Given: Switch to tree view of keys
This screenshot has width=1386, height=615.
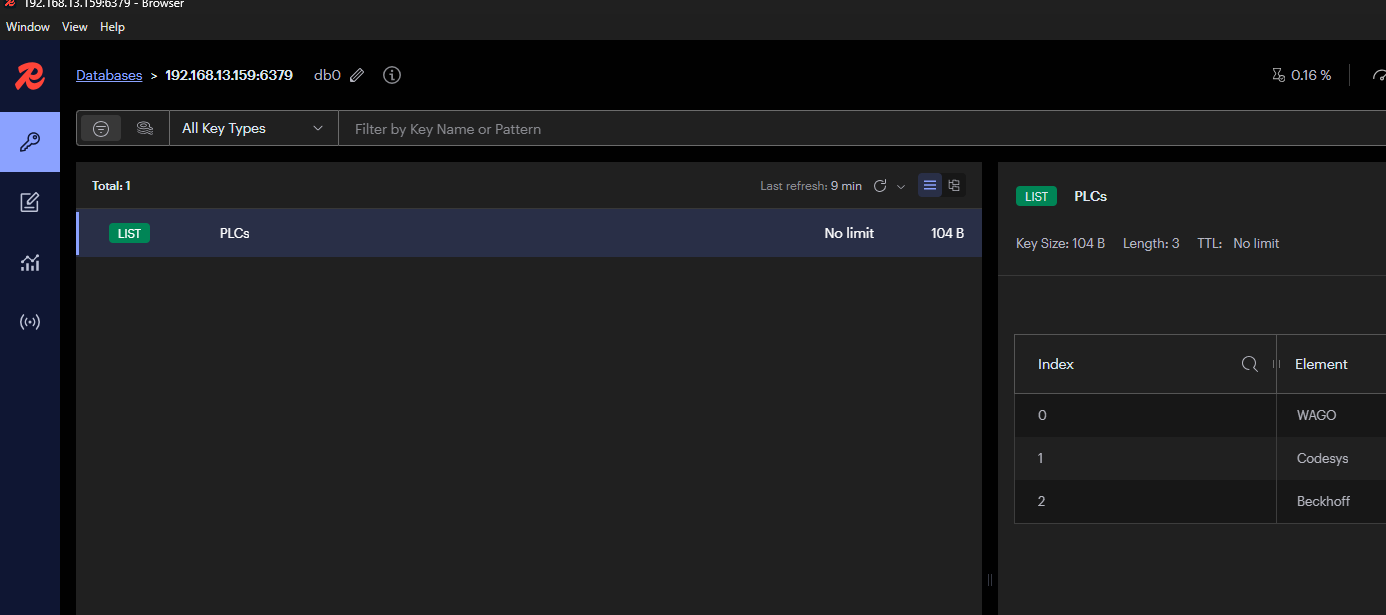Looking at the screenshot, I should coord(954,185).
